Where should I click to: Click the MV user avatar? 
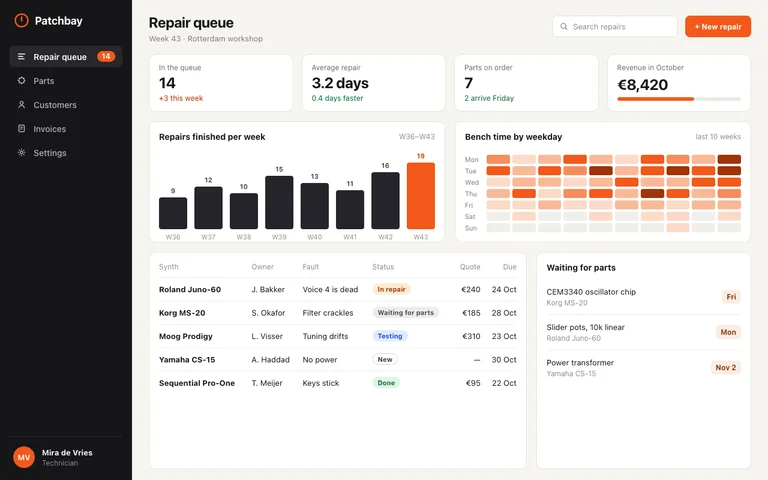tap(24, 457)
